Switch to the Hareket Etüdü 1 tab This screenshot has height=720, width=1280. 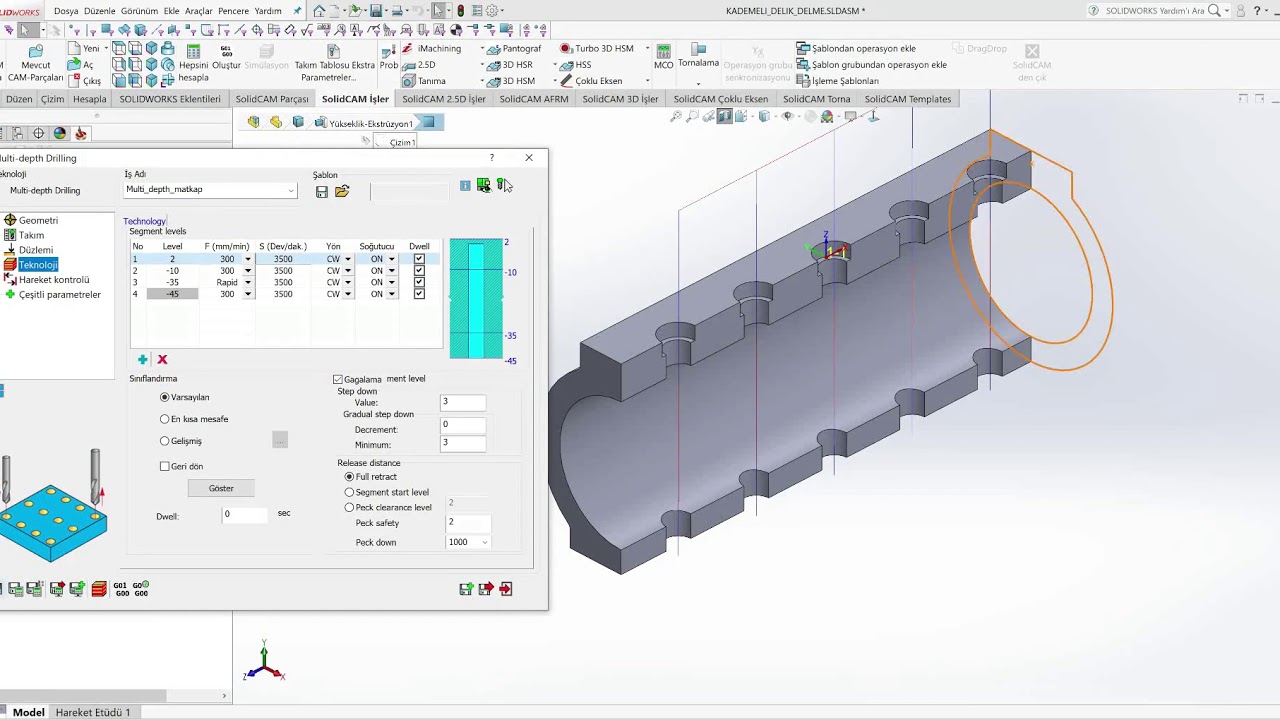point(93,712)
